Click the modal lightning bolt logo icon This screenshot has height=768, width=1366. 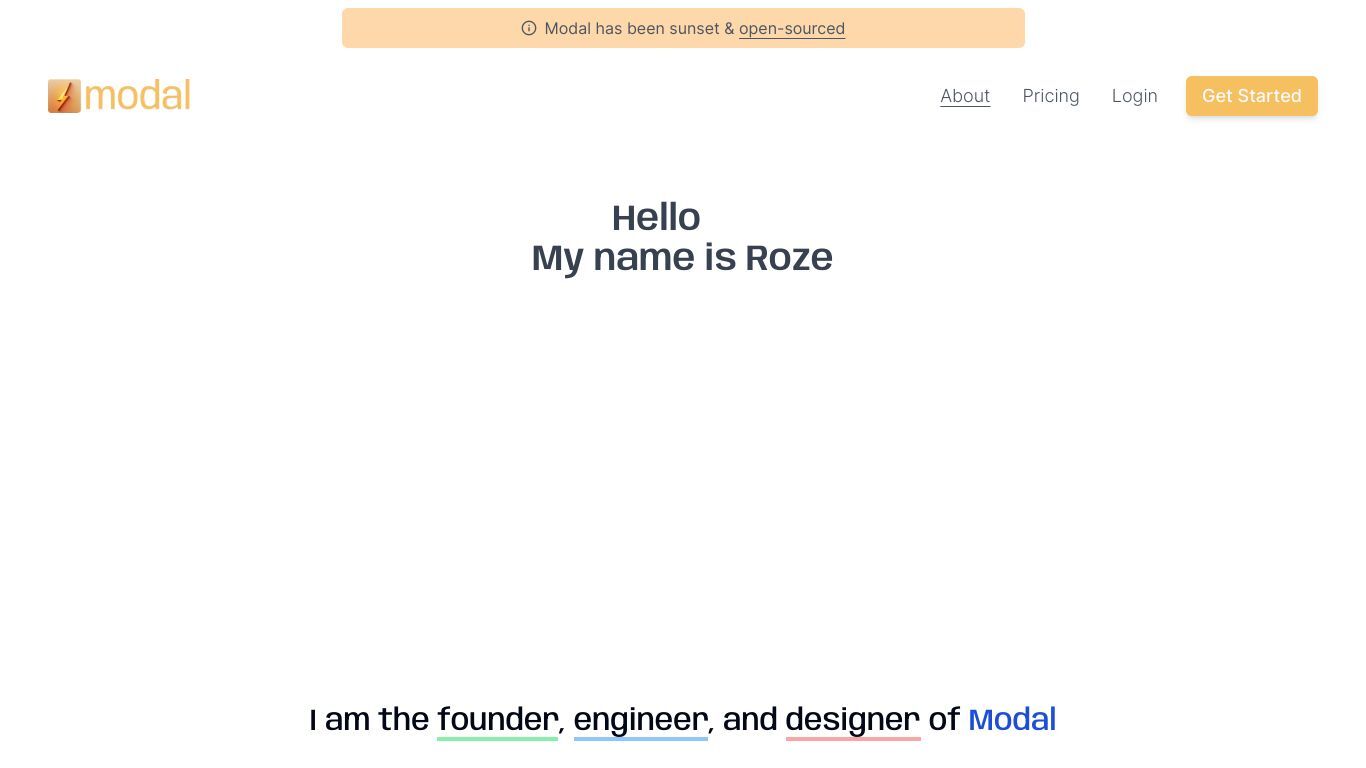(64, 96)
